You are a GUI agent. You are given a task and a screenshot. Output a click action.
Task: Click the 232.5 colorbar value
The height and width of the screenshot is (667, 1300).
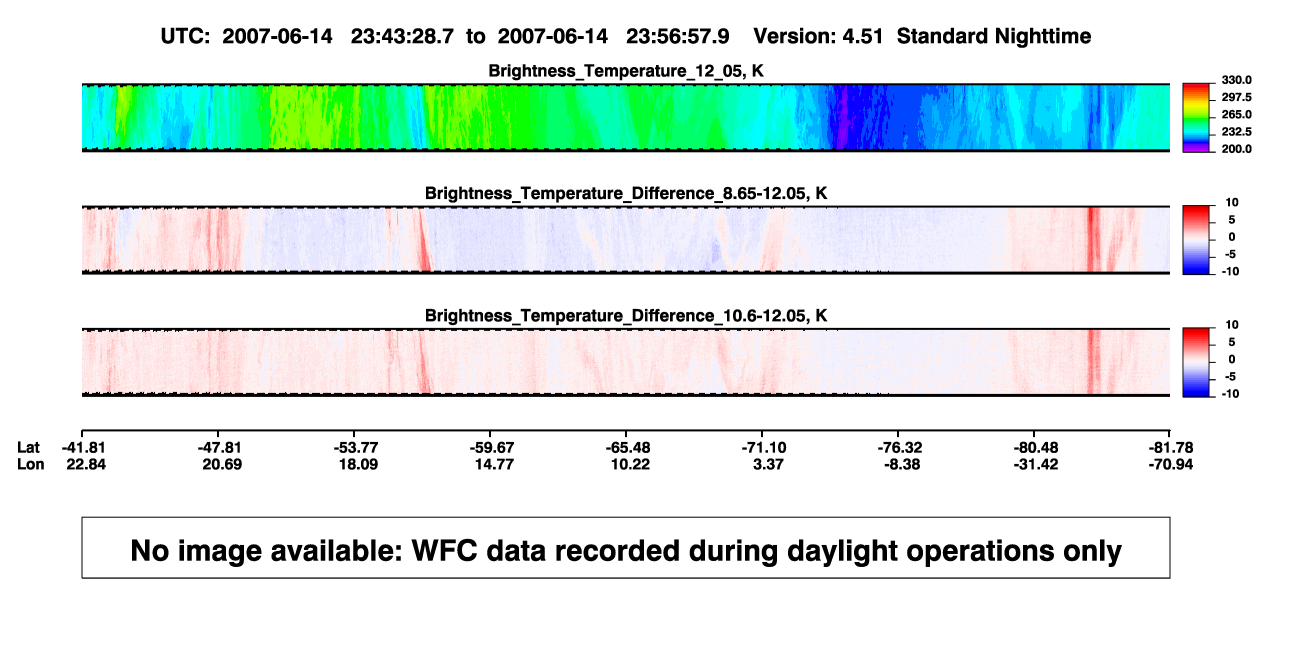(x=1237, y=131)
